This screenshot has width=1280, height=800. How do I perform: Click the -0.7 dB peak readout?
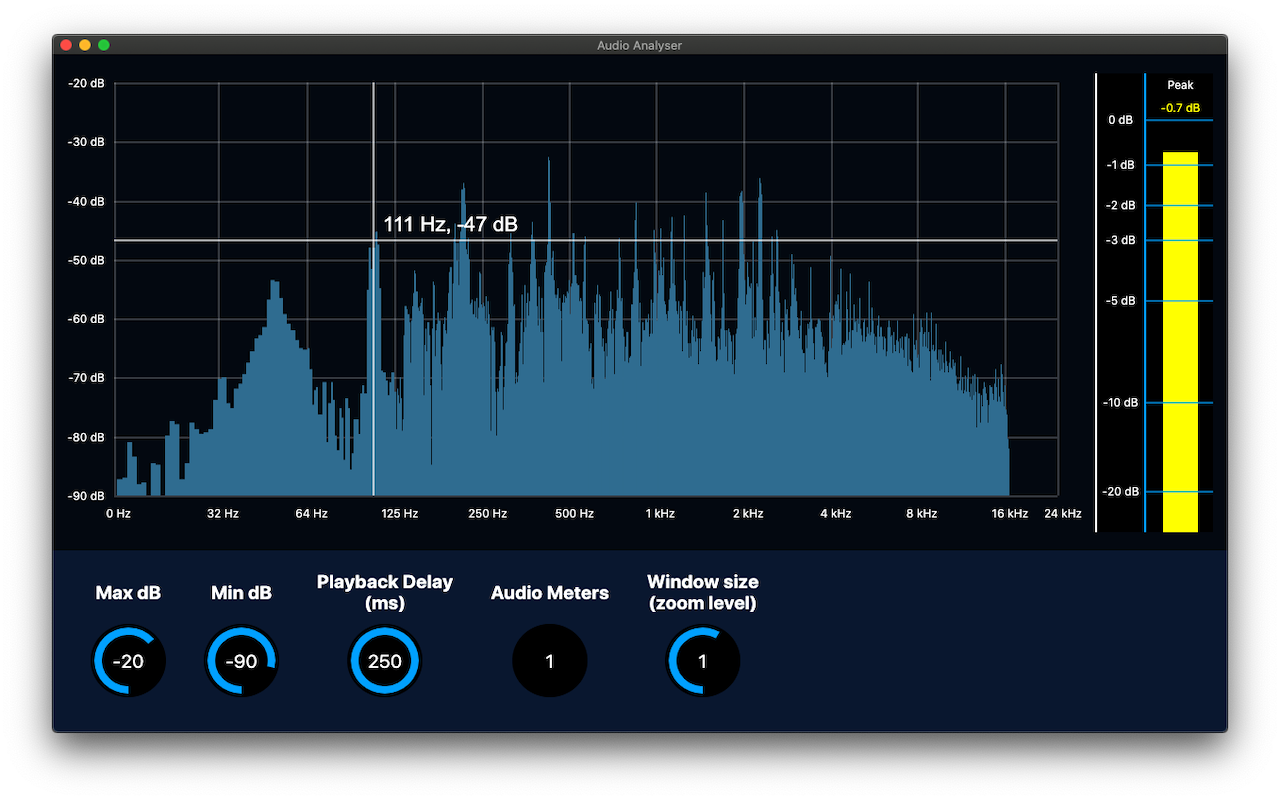(1180, 108)
